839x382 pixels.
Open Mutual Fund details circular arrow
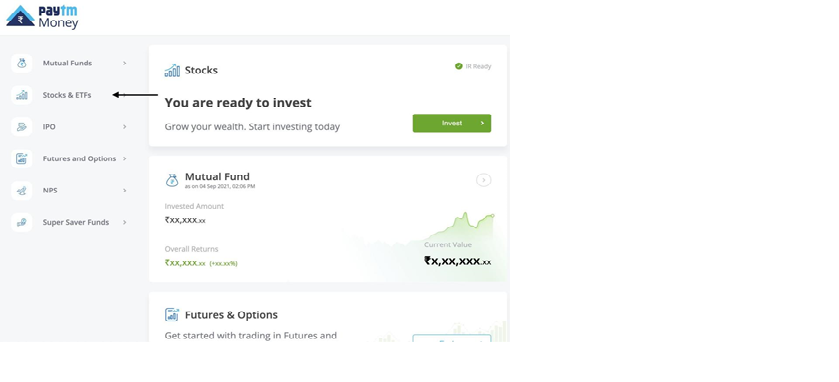tap(484, 180)
